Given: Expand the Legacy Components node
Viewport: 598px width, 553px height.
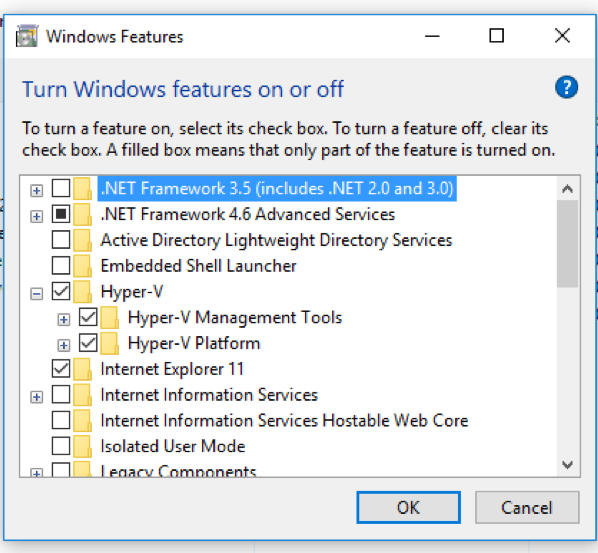Looking at the screenshot, I should [37, 473].
